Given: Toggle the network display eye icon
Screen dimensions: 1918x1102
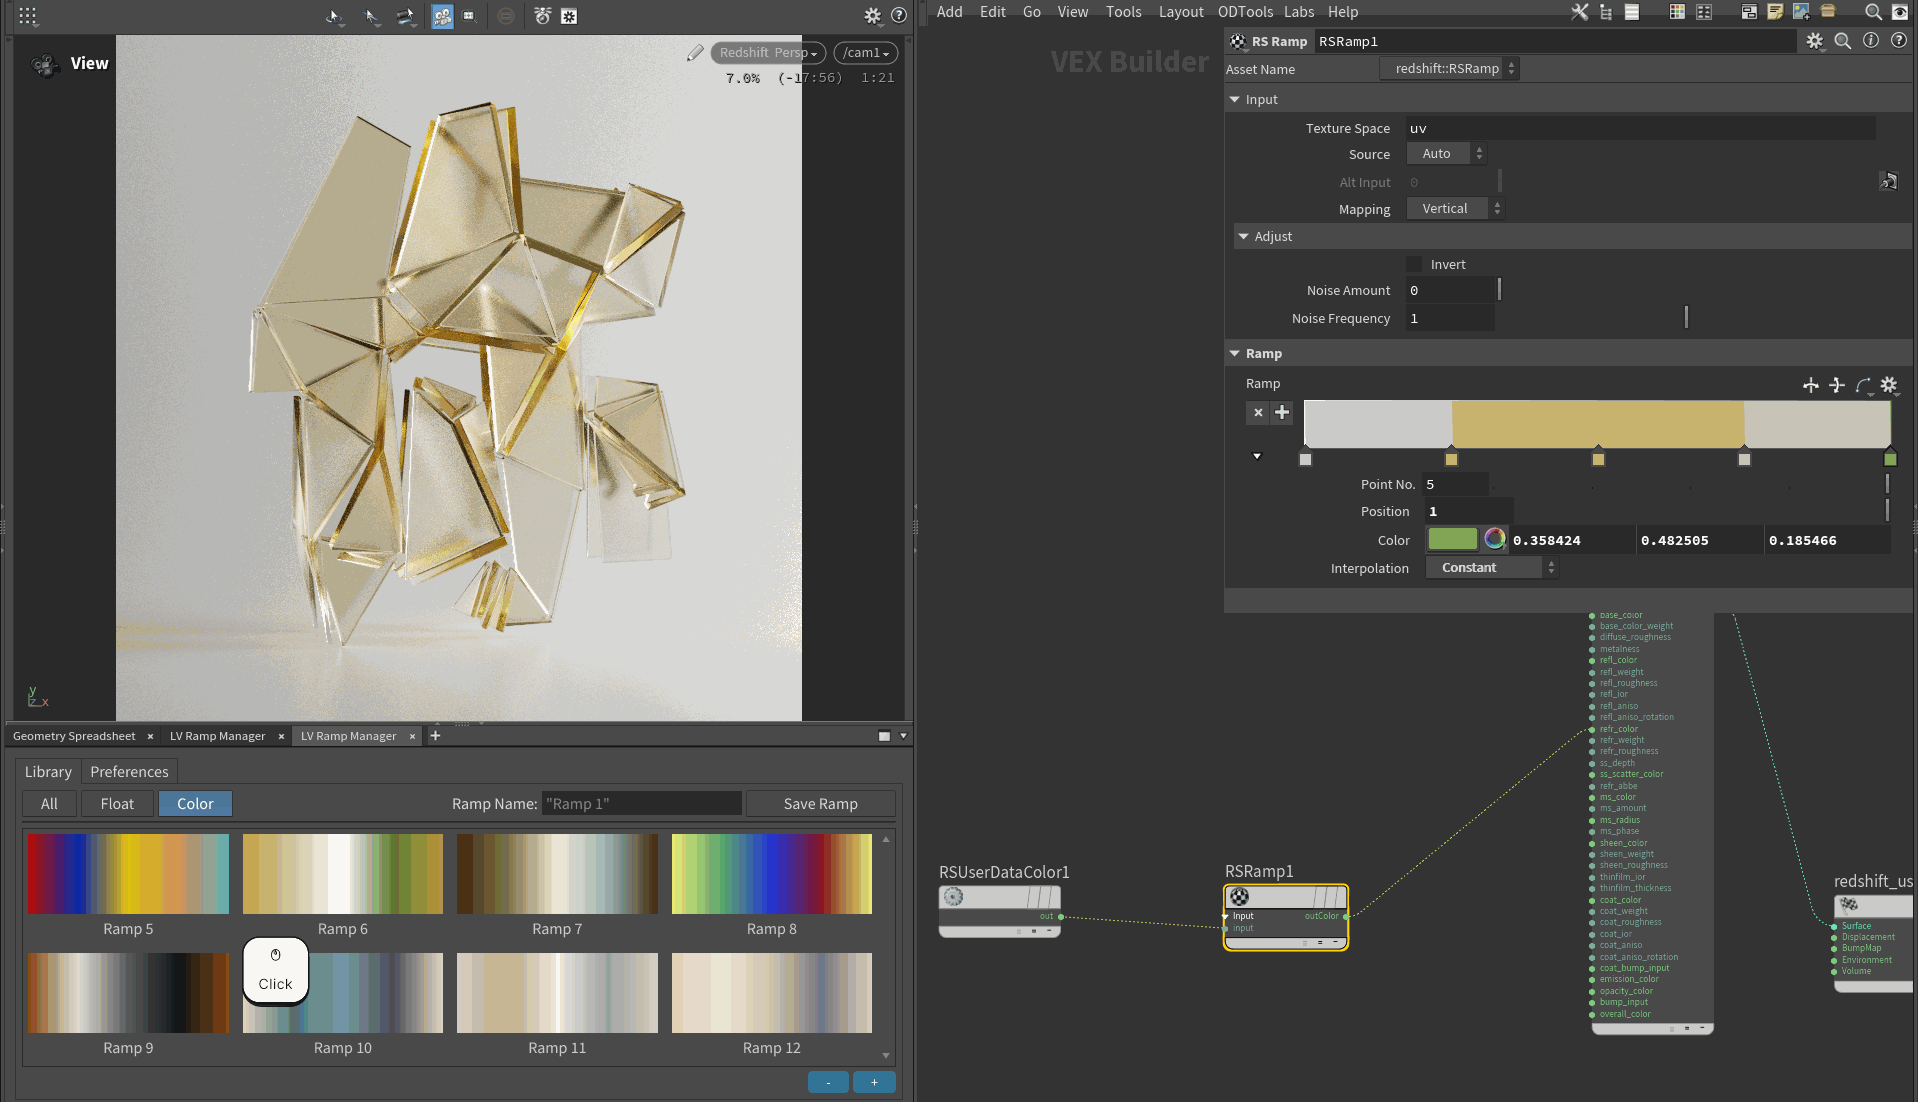Looking at the screenshot, I should 1900,12.
